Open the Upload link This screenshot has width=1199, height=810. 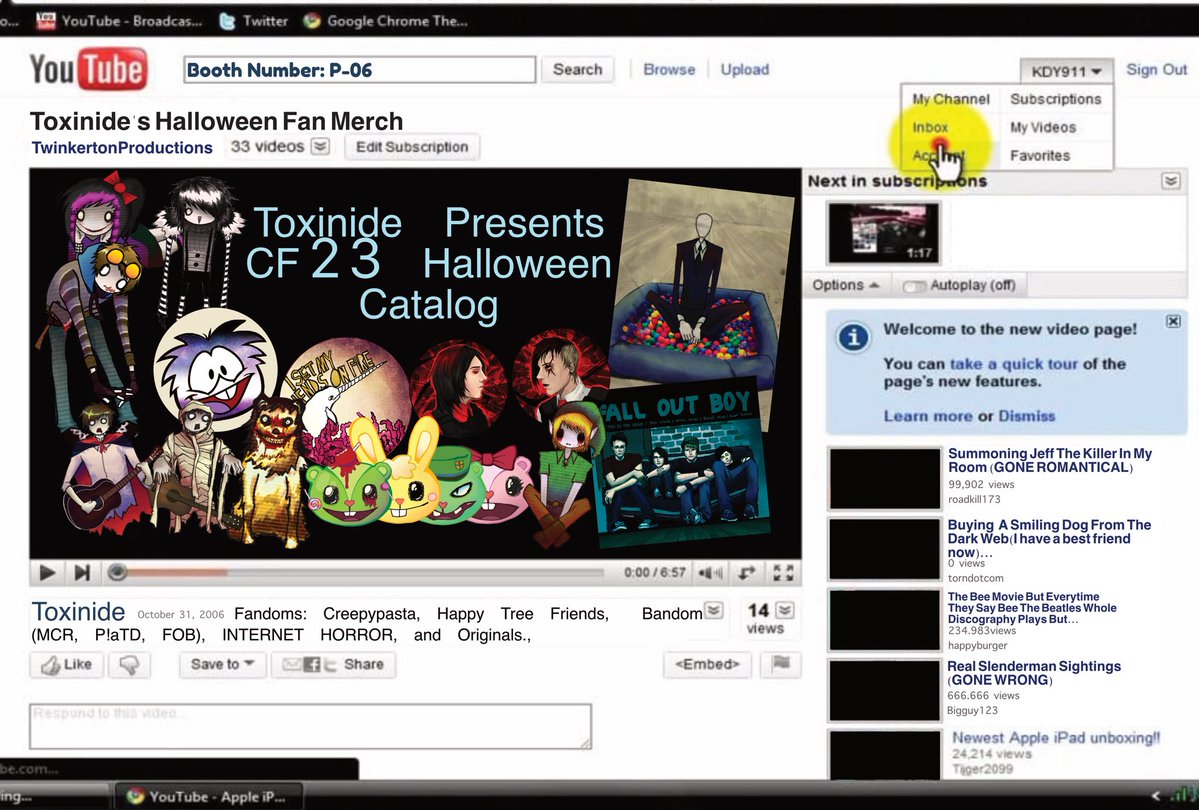744,70
